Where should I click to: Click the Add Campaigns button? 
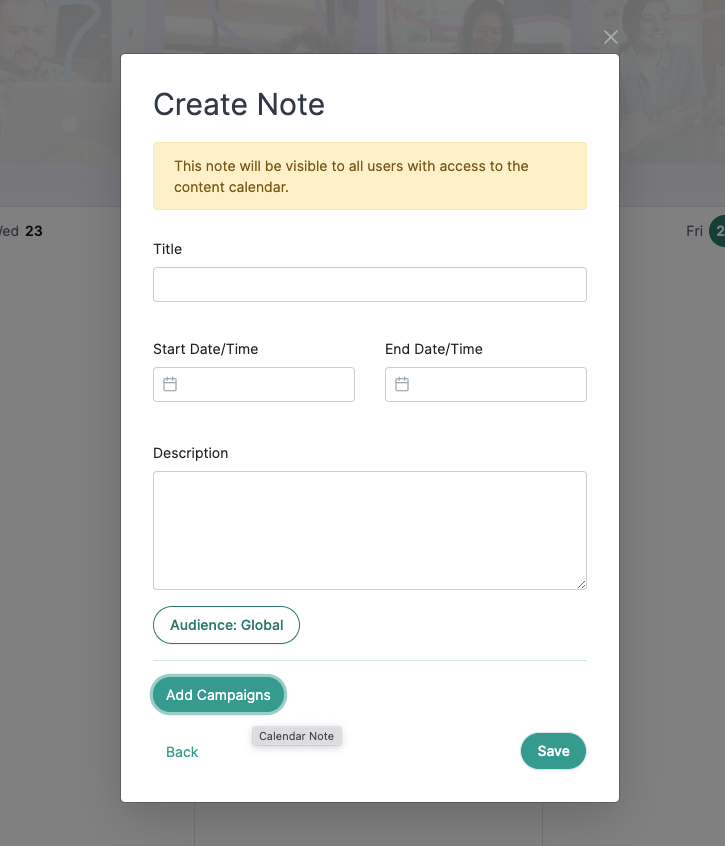click(x=218, y=695)
